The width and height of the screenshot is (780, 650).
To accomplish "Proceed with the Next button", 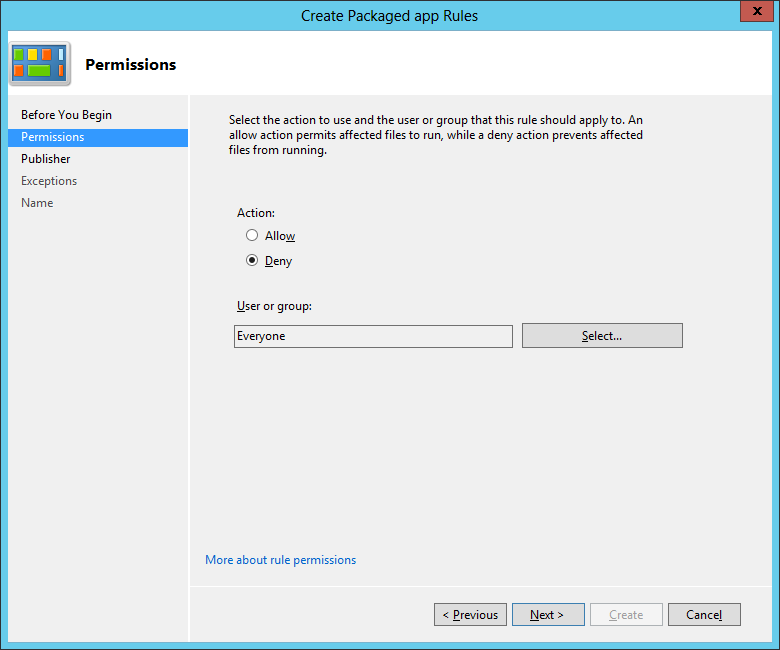I will pyautogui.click(x=548, y=615).
